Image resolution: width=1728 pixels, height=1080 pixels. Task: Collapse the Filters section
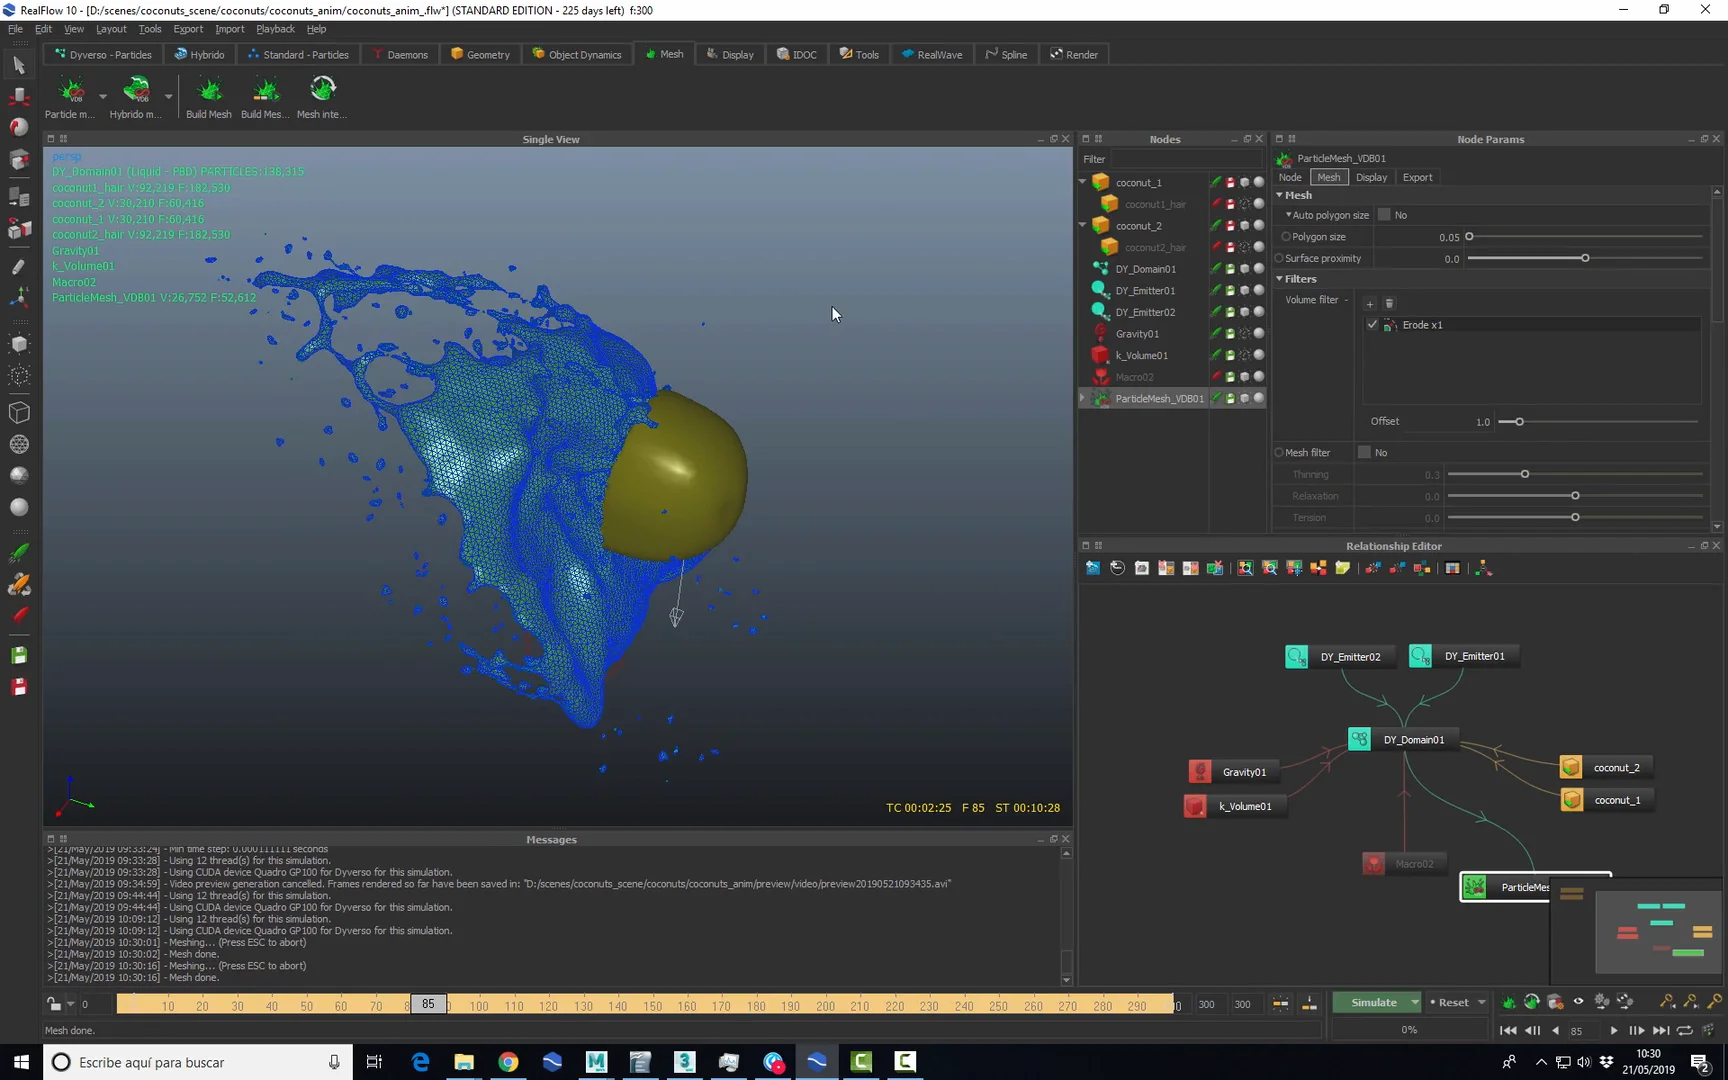click(x=1280, y=279)
